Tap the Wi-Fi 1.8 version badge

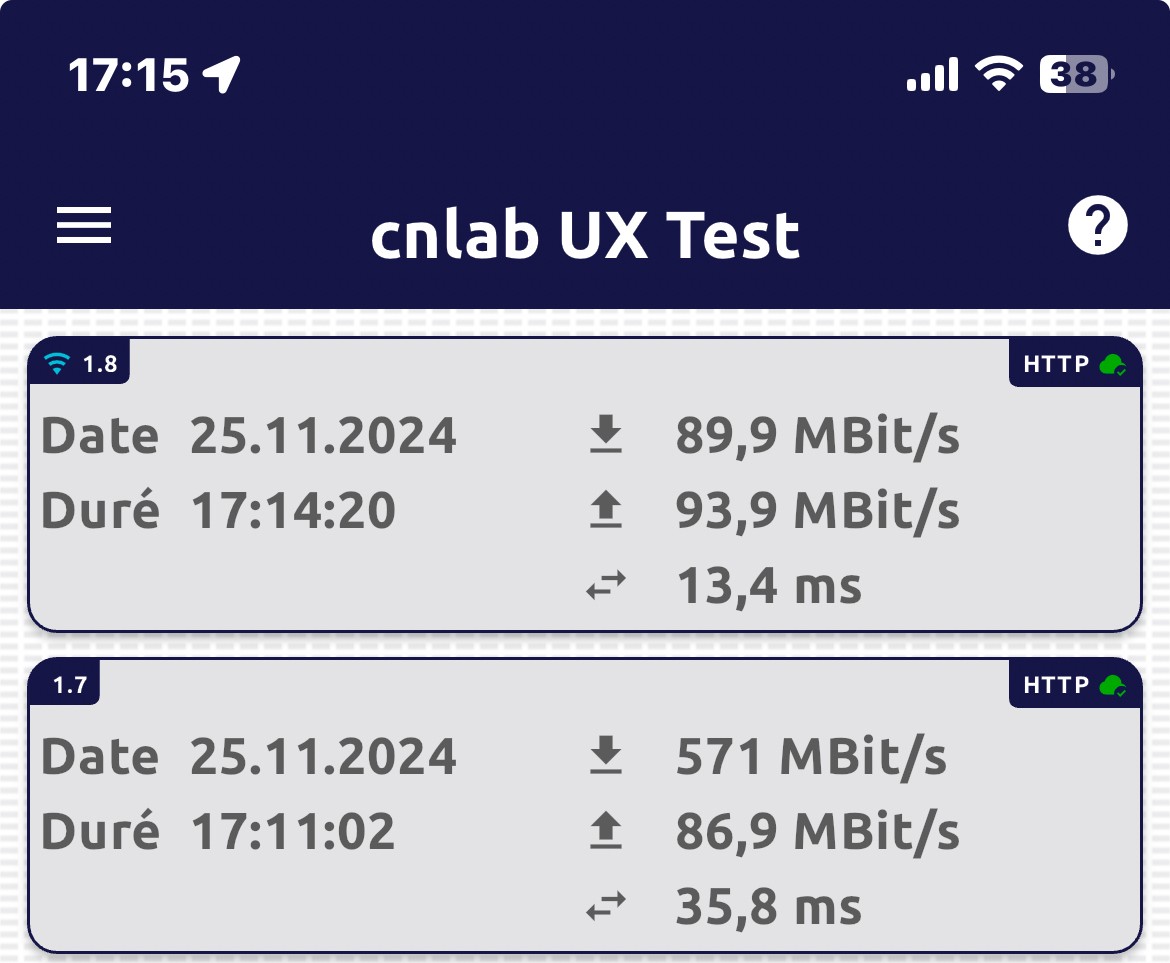coord(82,364)
